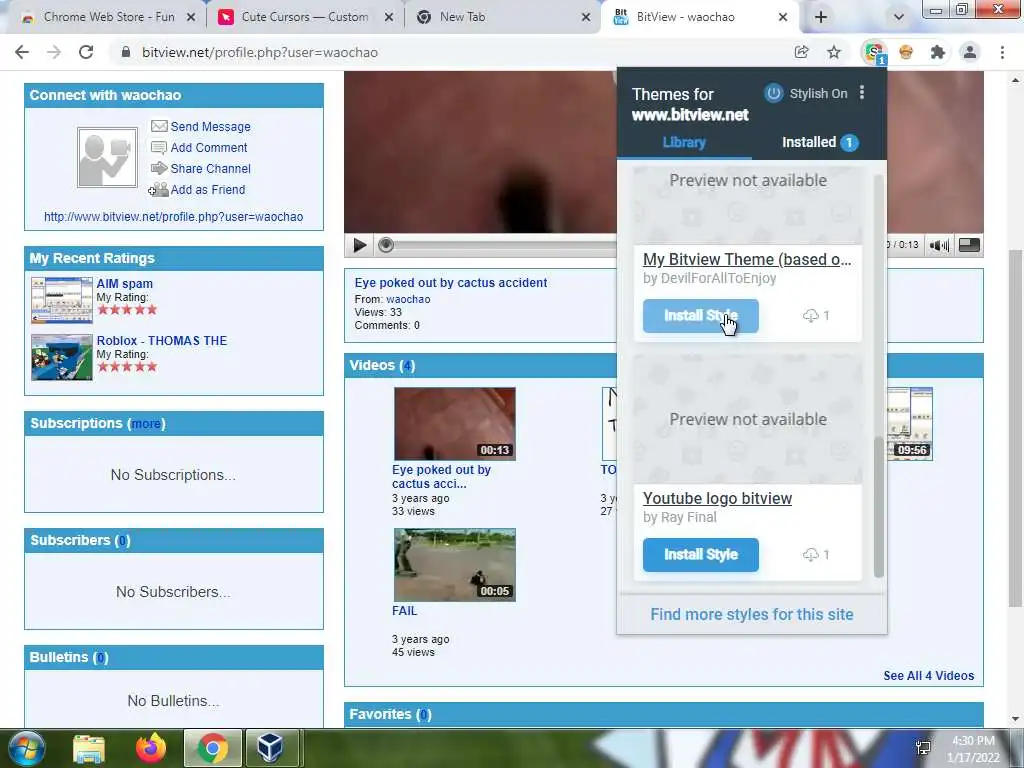View site info lock icon
Image resolution: width=1024 pixels, height=768 pixels.
126,52
